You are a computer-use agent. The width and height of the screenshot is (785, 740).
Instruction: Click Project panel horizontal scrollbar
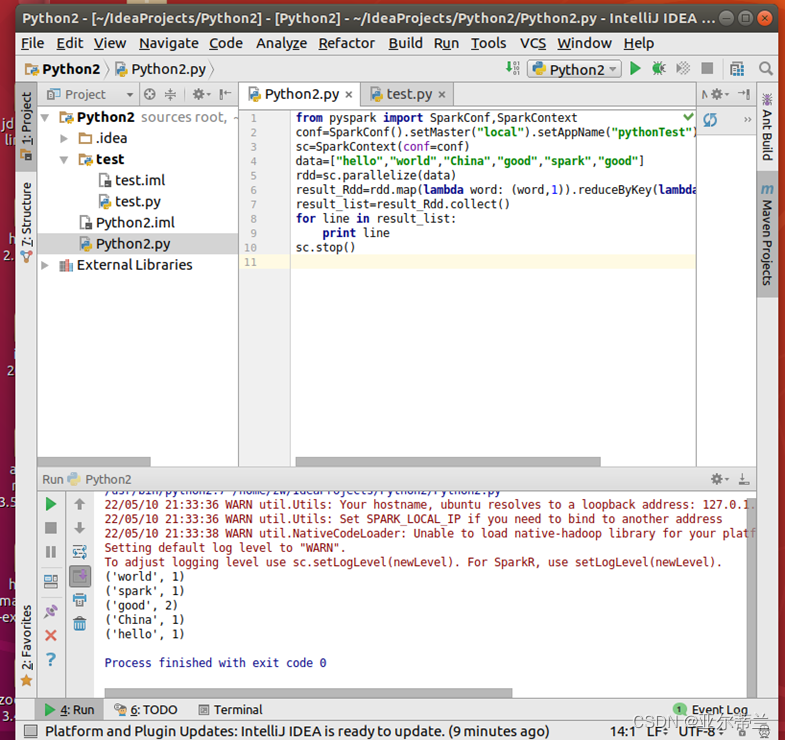(x=94, y=462)
